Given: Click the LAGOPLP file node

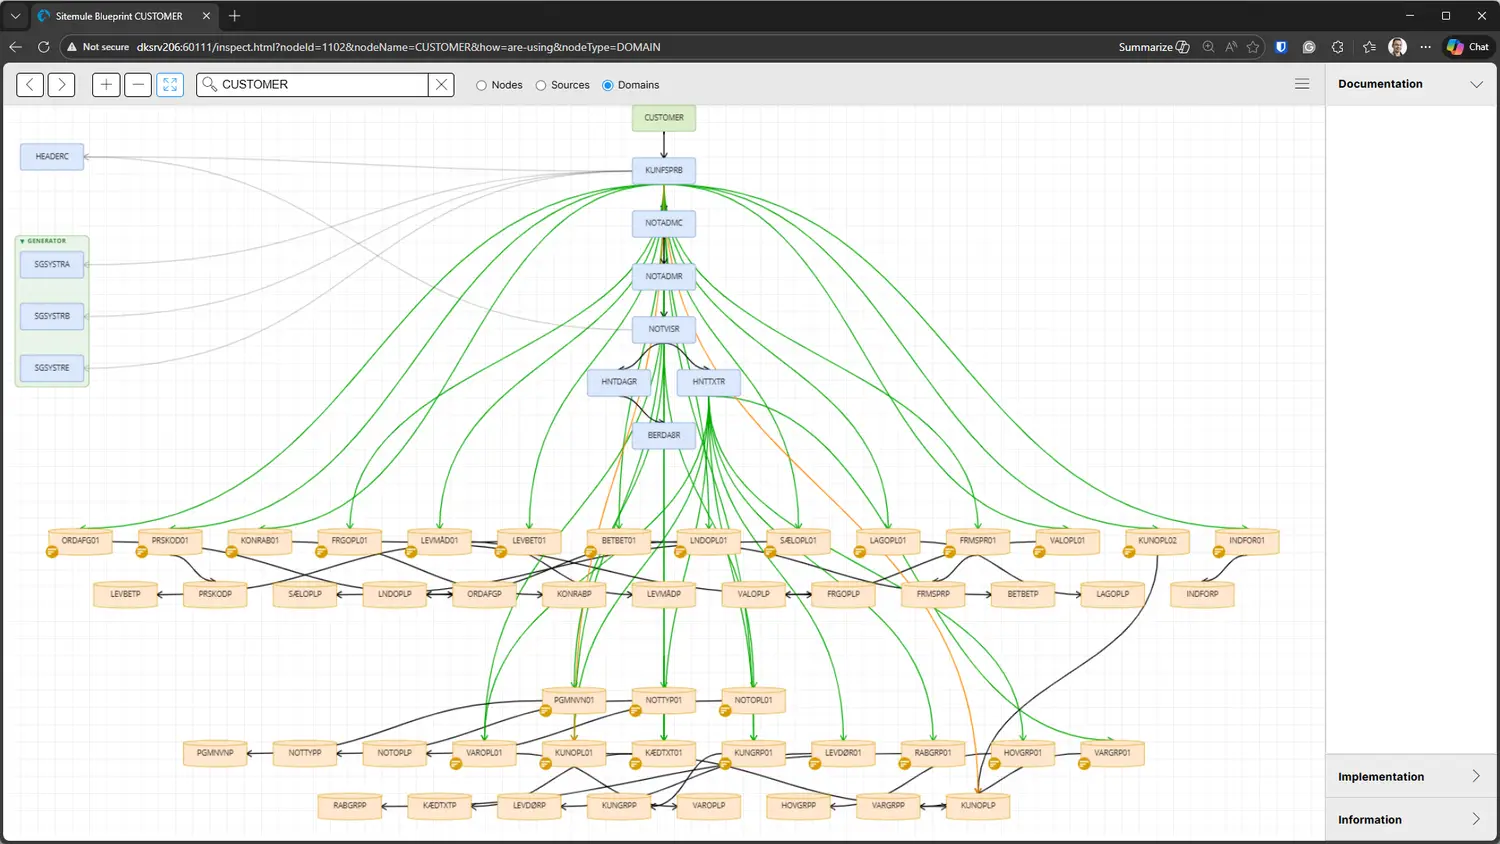Looking at the screenshot, I should coord(1112,594).
